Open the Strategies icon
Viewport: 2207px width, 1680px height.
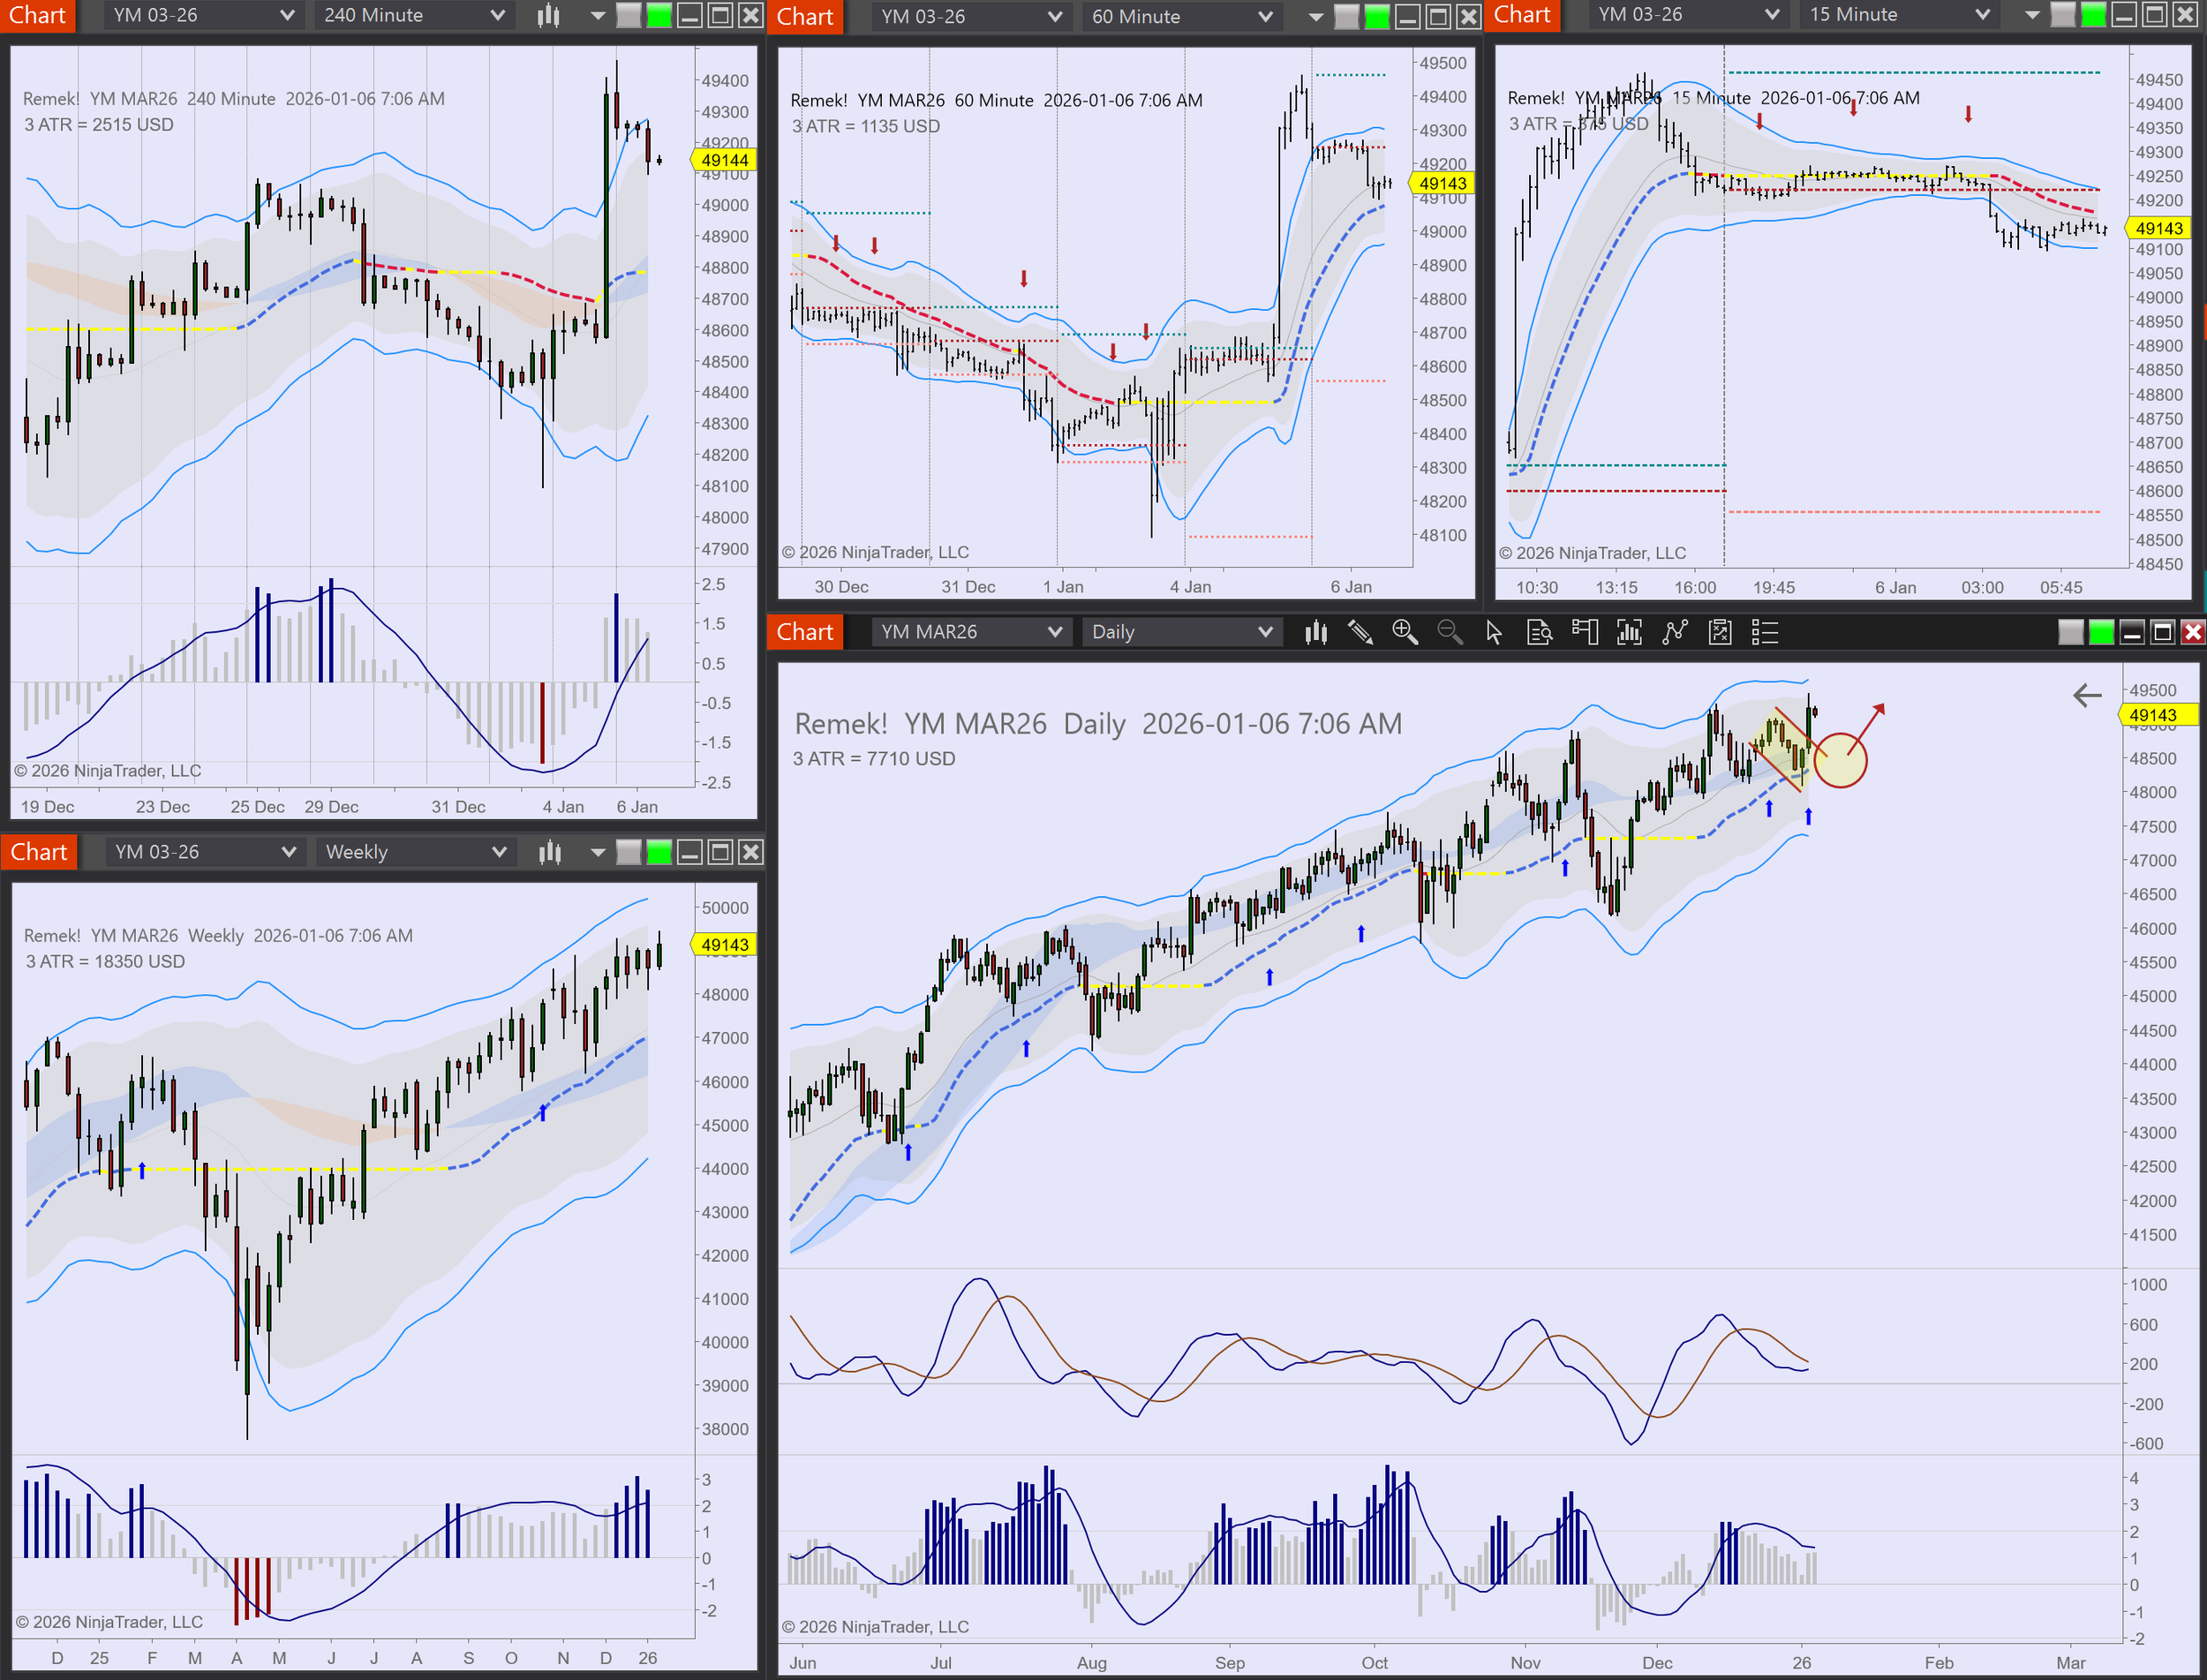pyautogui.click(x=1675, y=632)
